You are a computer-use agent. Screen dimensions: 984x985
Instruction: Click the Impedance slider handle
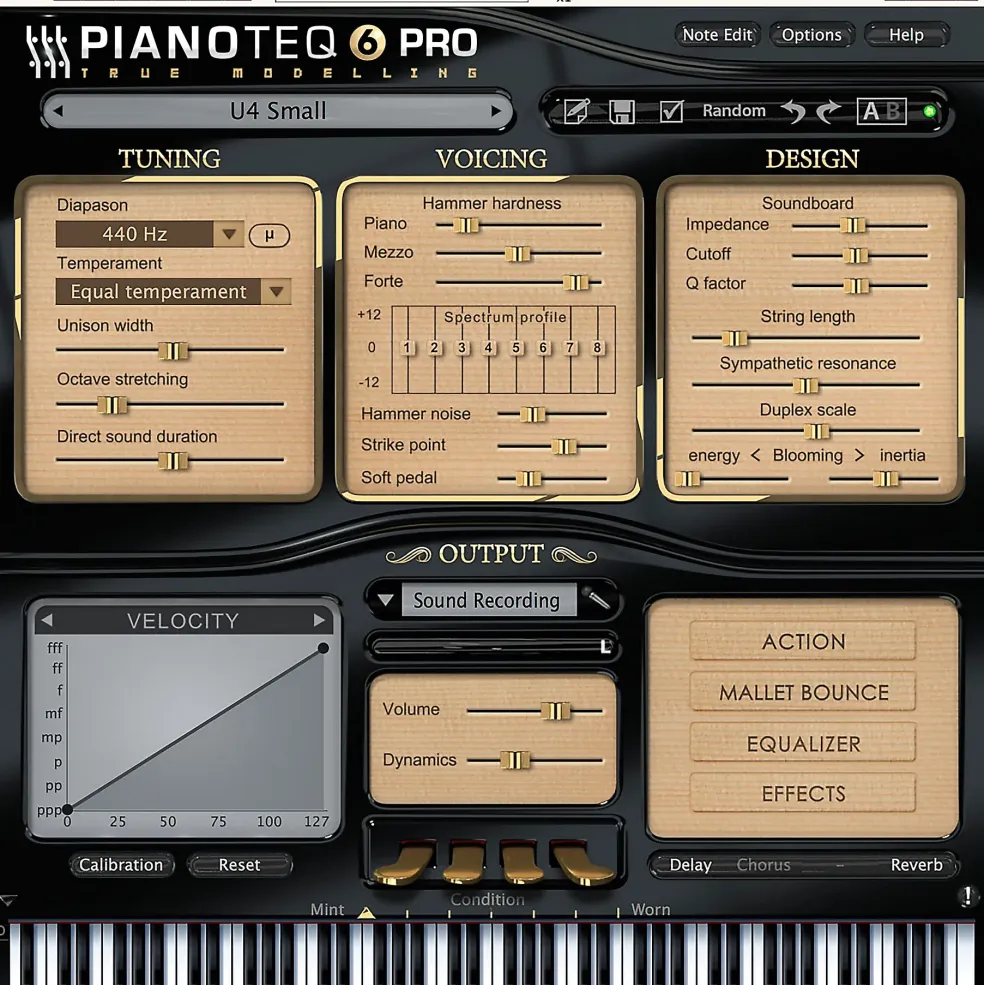coord(853,226)
